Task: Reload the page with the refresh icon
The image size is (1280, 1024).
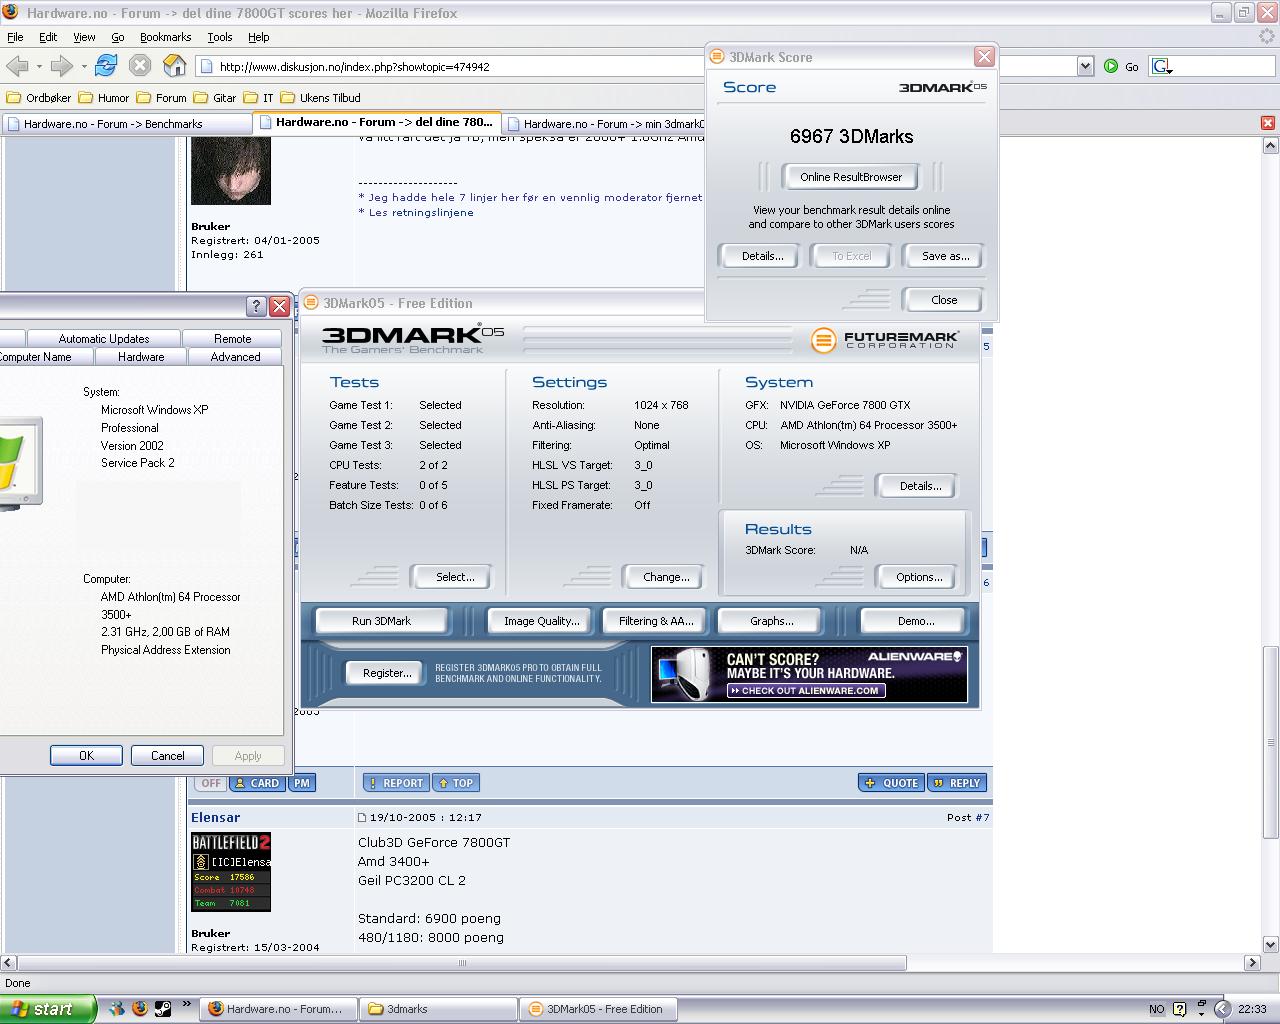Action: point(106,66)
